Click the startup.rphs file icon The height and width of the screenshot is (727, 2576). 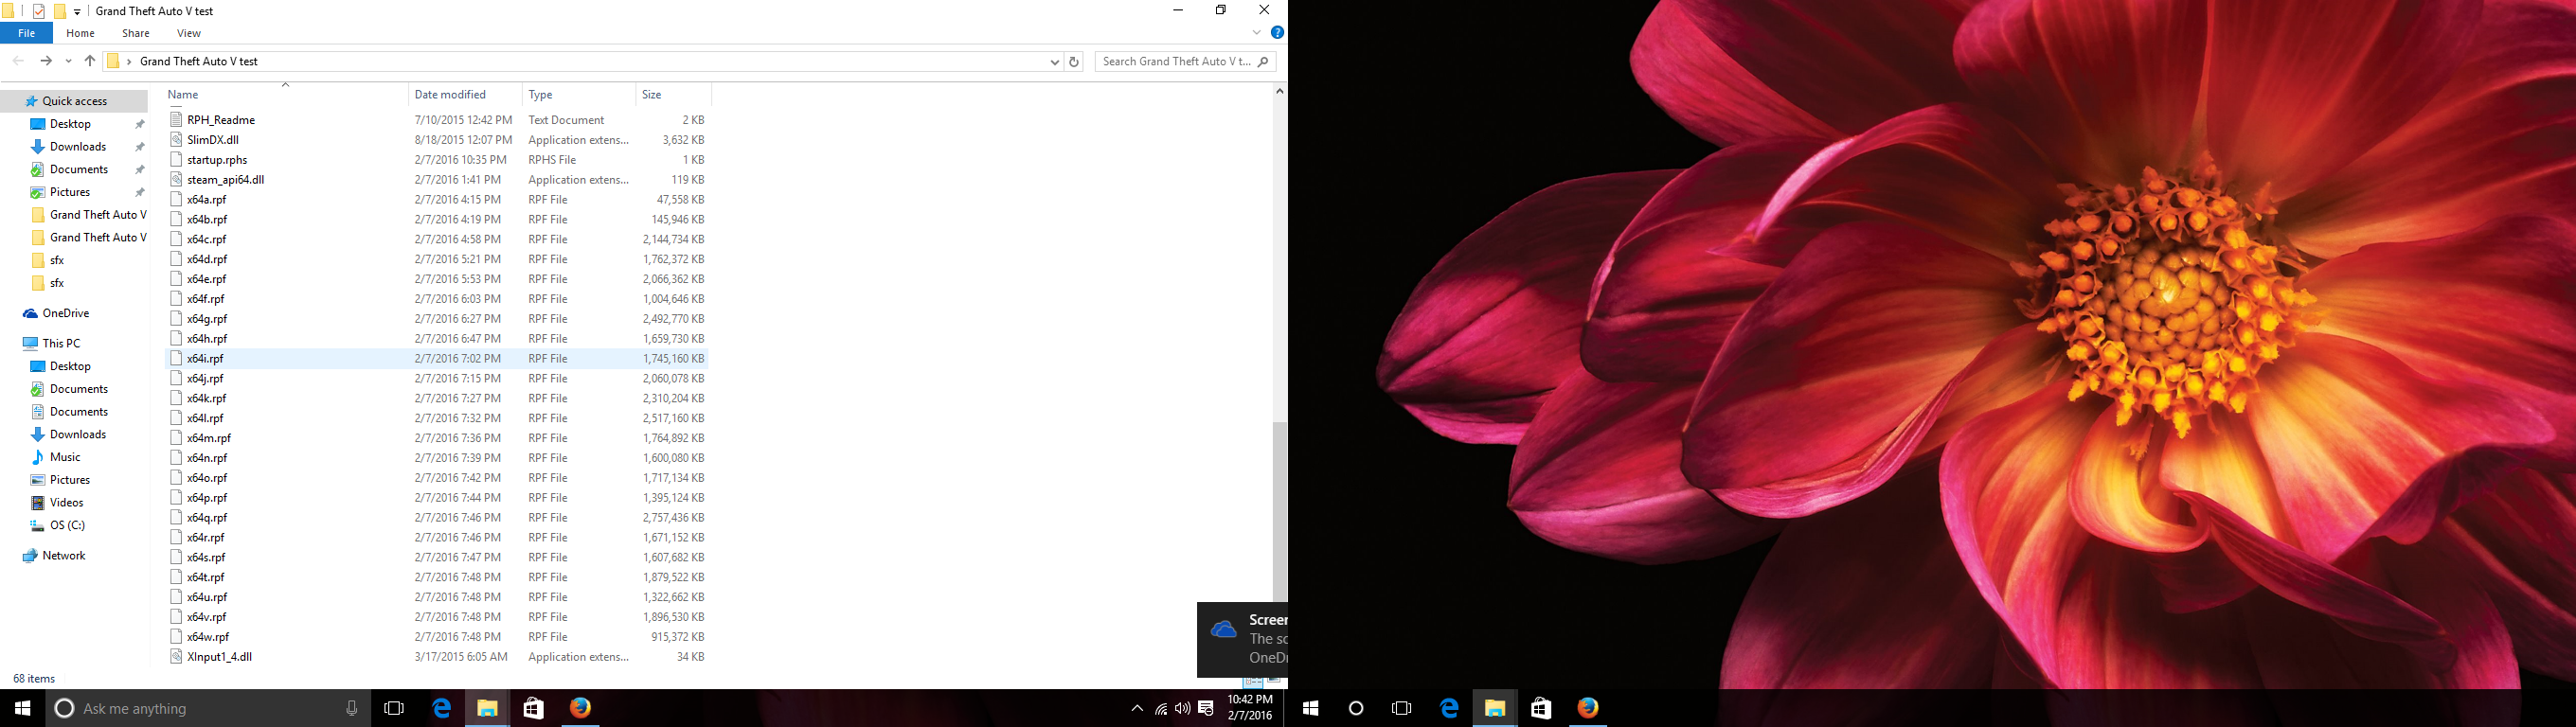coord(177,160)
